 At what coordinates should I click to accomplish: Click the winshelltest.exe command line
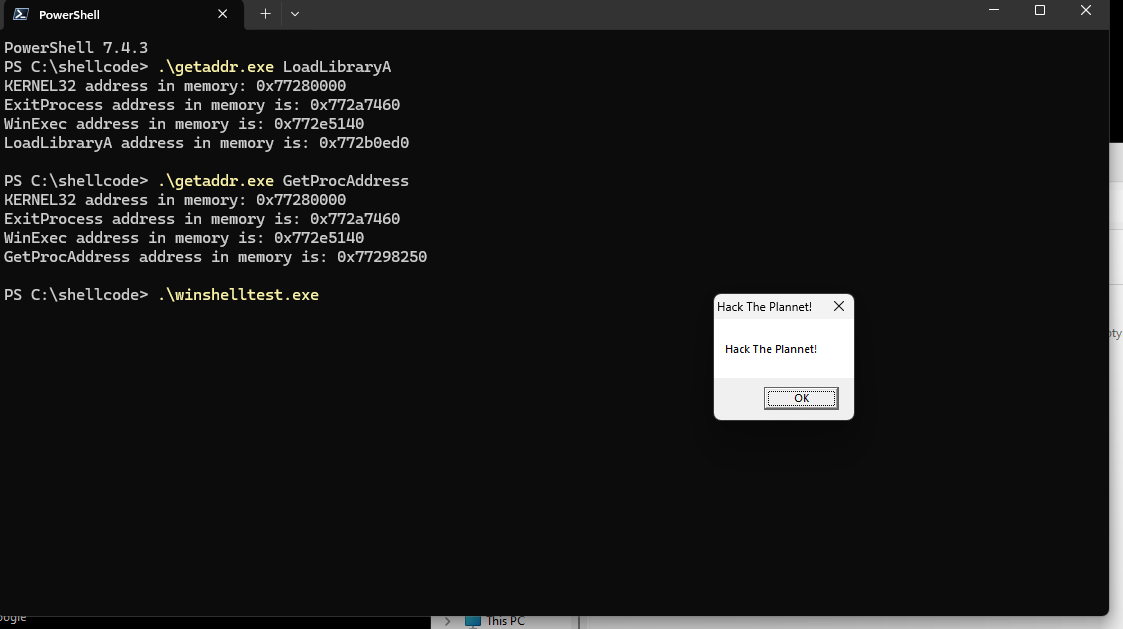pyautogui.click(x=238, y=295)
